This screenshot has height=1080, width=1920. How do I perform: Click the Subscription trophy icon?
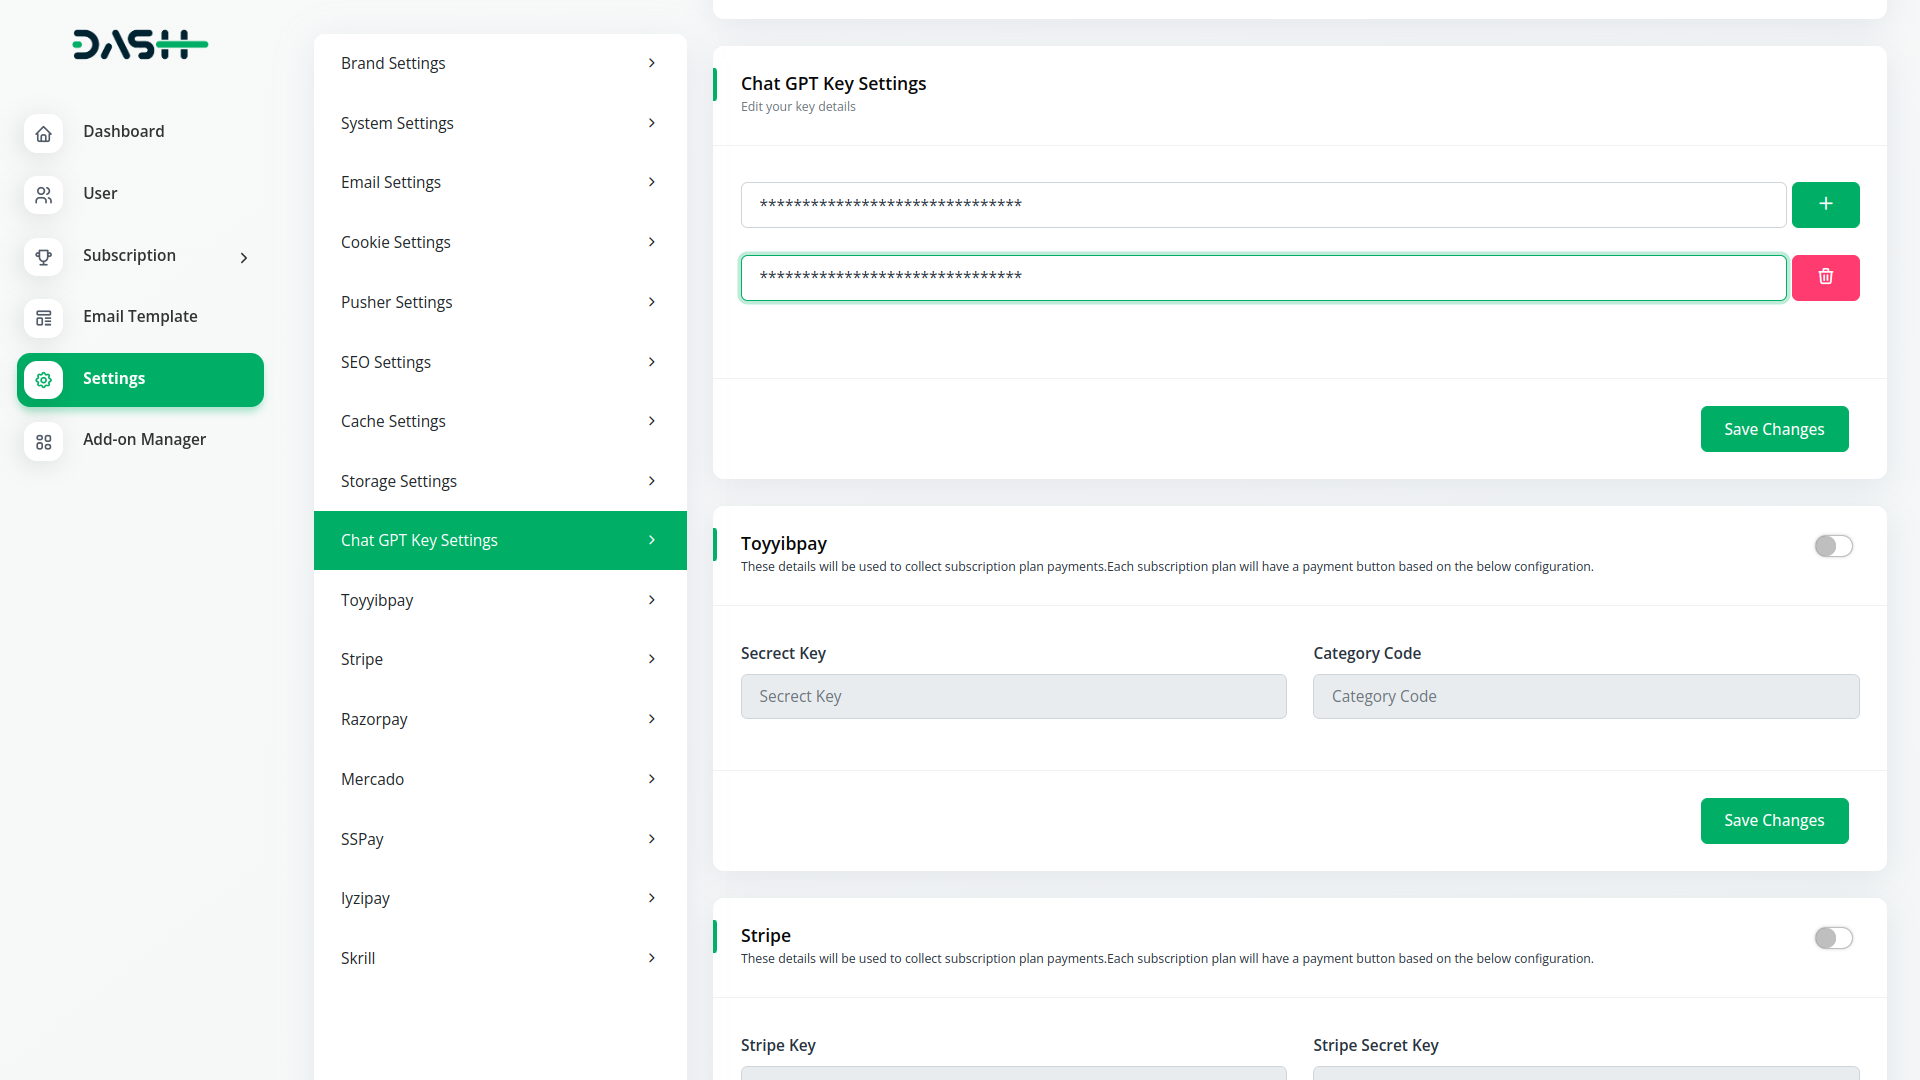pyautogui.click(x=43, y=257)
